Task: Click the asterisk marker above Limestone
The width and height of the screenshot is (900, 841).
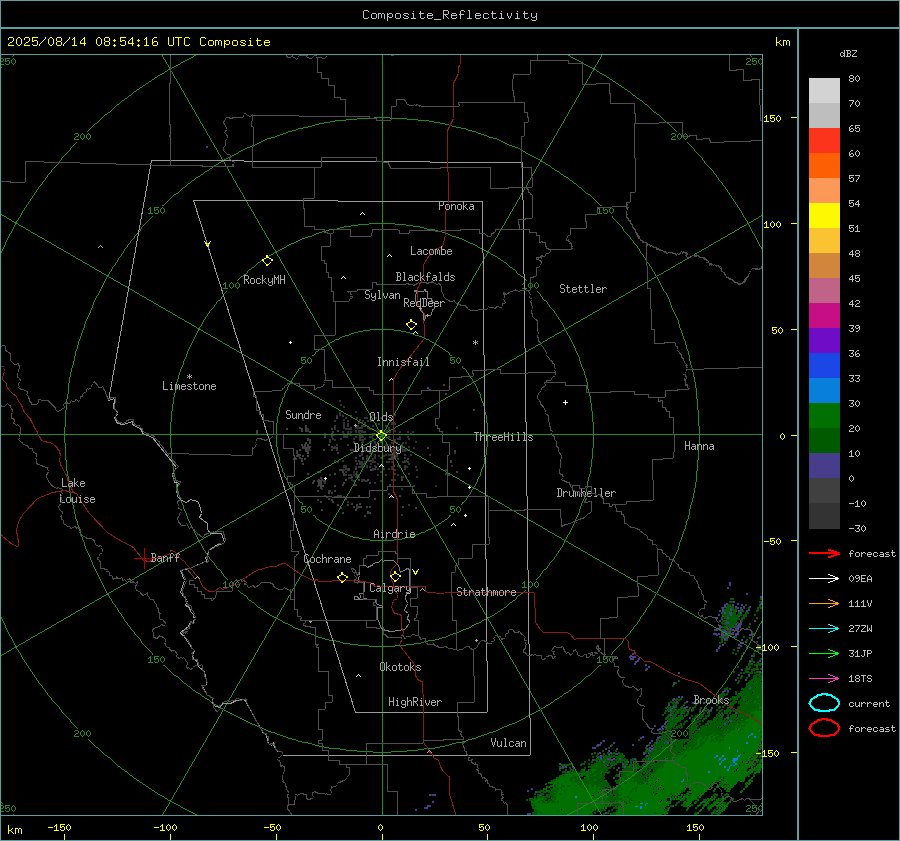Action: click(189, 377)
